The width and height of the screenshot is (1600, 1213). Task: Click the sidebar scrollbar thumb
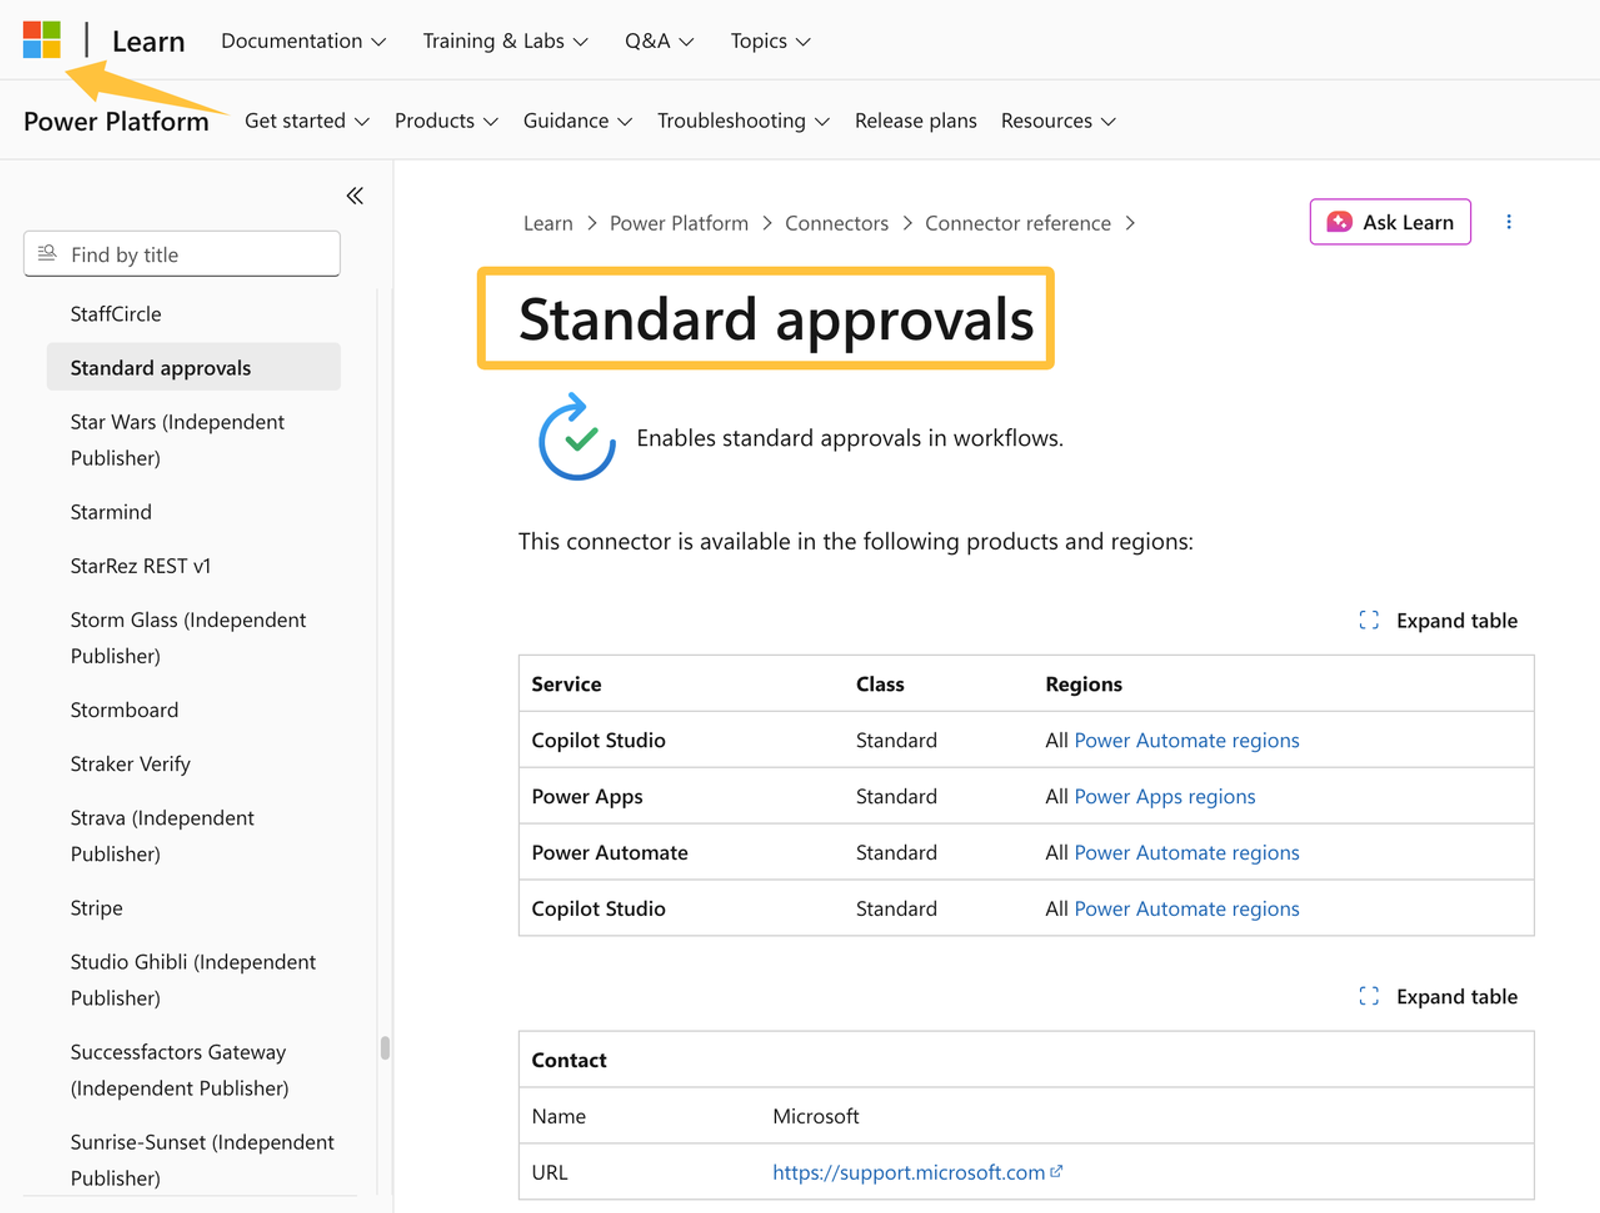(x=385, y=1047)
